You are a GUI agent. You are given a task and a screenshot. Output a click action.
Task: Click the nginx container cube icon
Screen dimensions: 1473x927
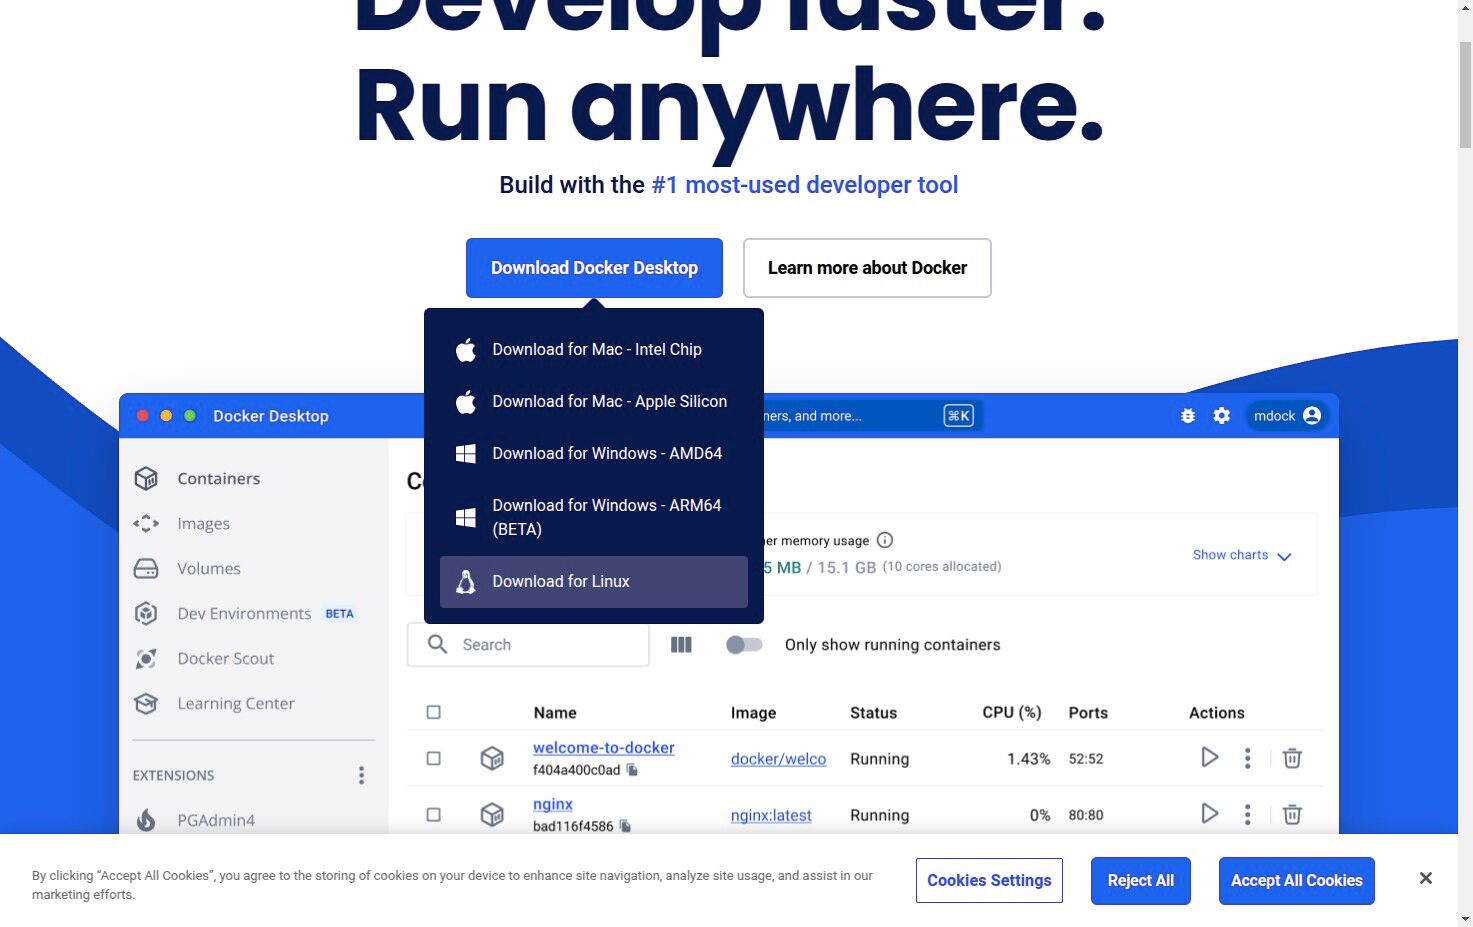click(492, 814)
